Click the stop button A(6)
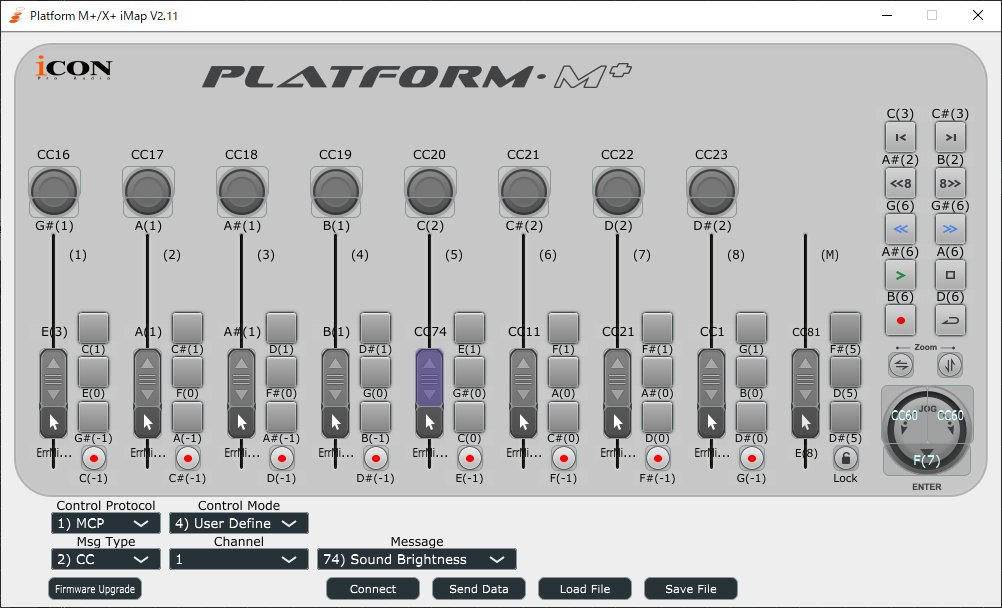The image size is (1002, 608). [x=950, y=275]
